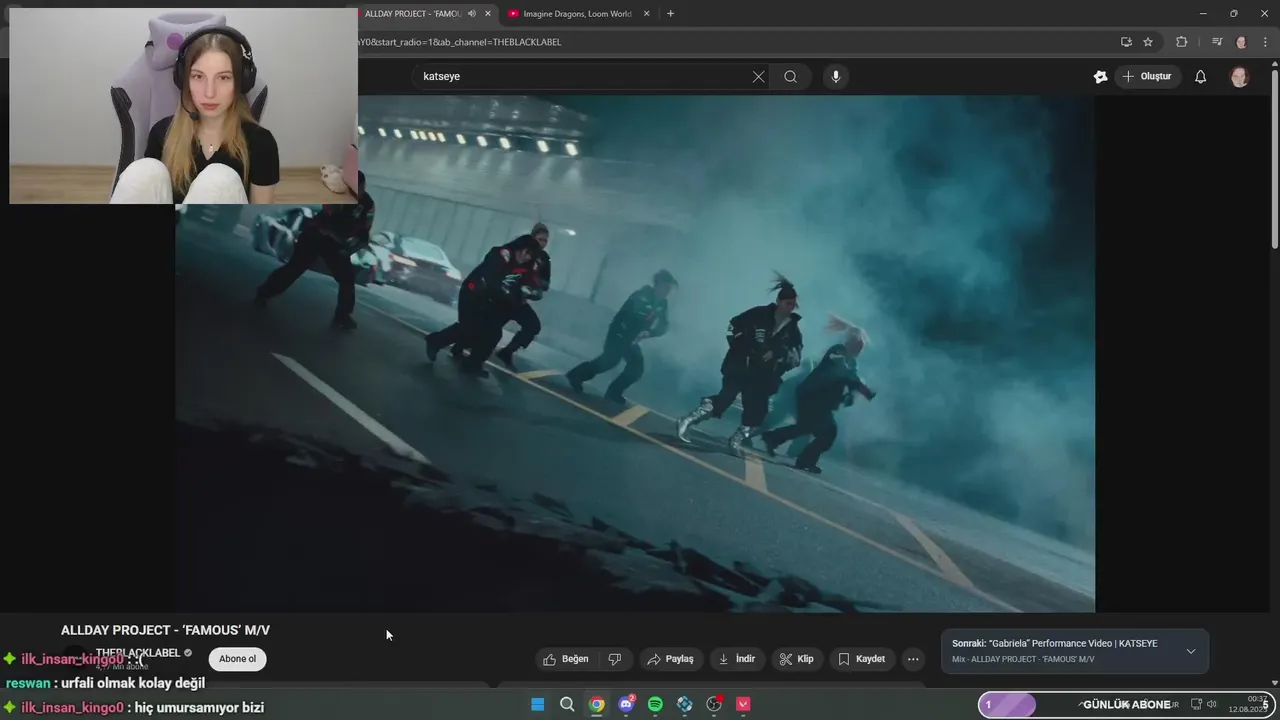This screenshot has width=1280, height=720.
Task: Start voice search with the microphone
Action: pyautogui.click(x=836, y=77)
